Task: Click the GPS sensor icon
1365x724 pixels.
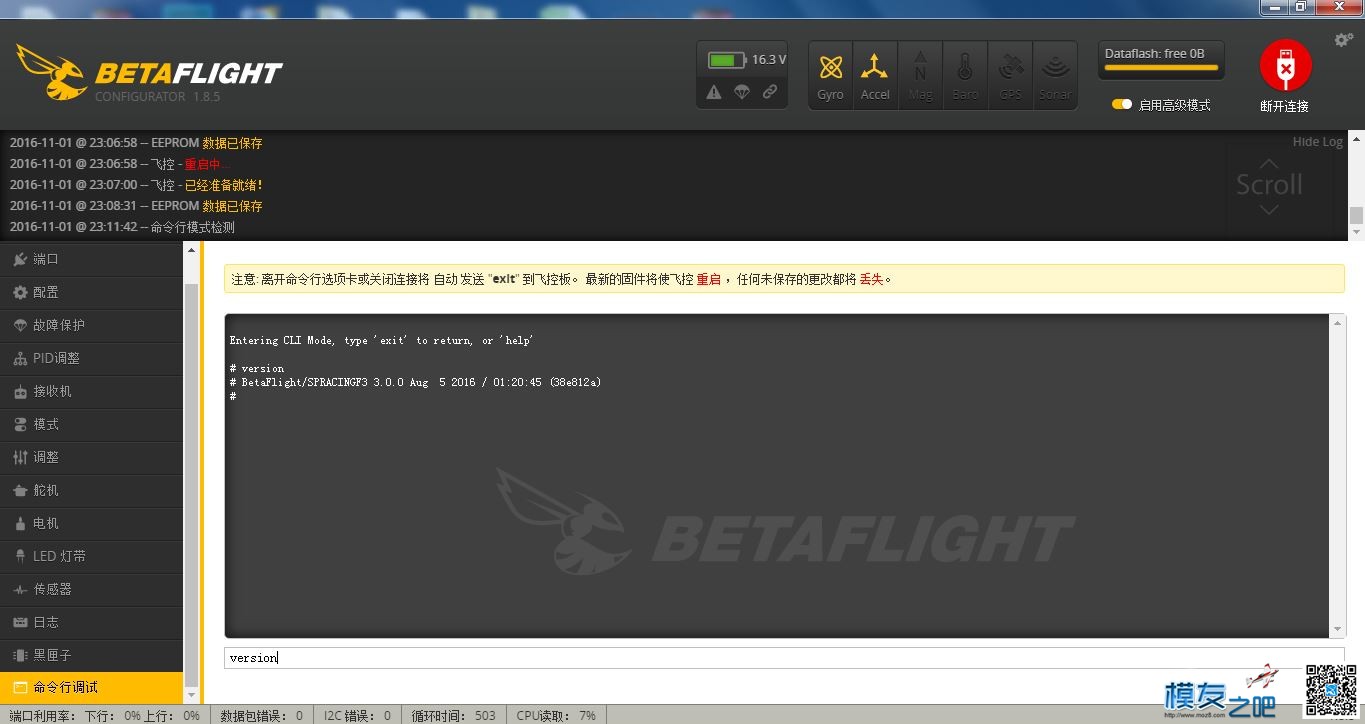Action: point(1010,75)
